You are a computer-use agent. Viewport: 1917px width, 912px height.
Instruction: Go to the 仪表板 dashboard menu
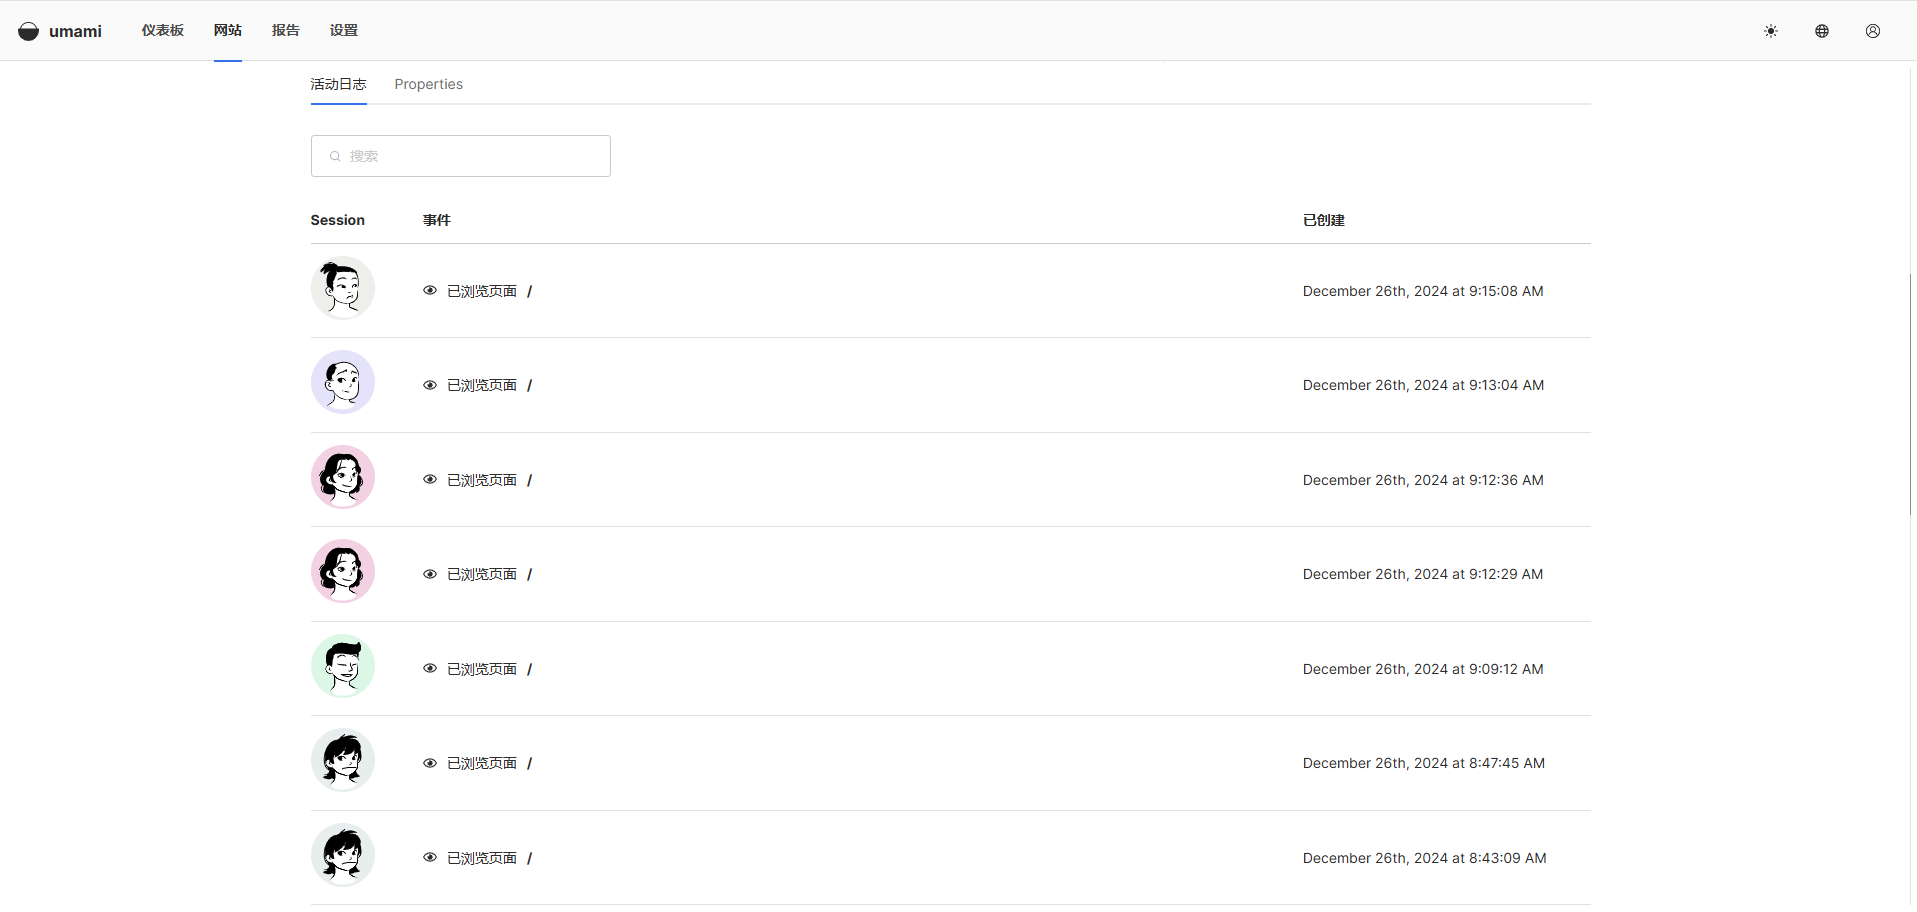(162, 30)
